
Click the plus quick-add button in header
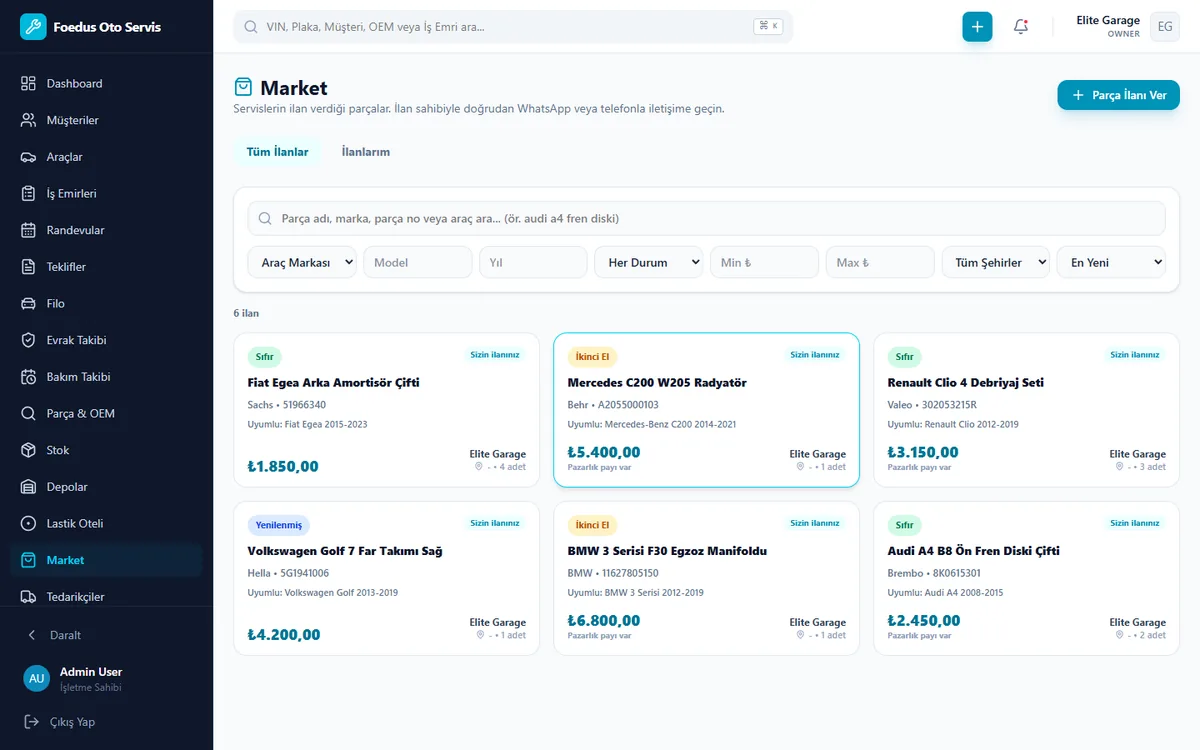click(x=977, y=27)
